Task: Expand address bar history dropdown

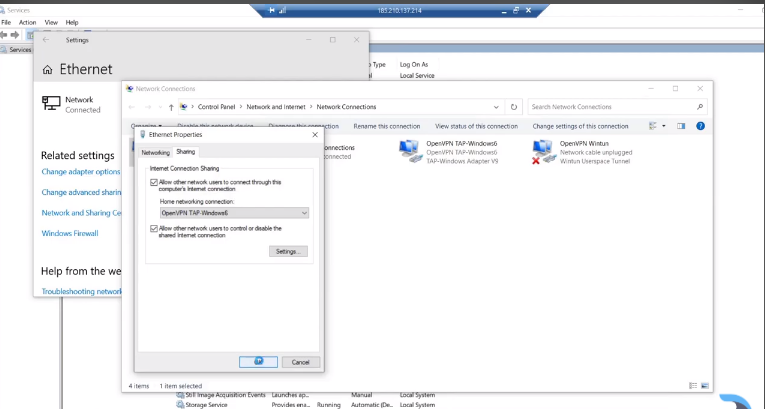Action: pyautogui.click(x=497, y=107)
